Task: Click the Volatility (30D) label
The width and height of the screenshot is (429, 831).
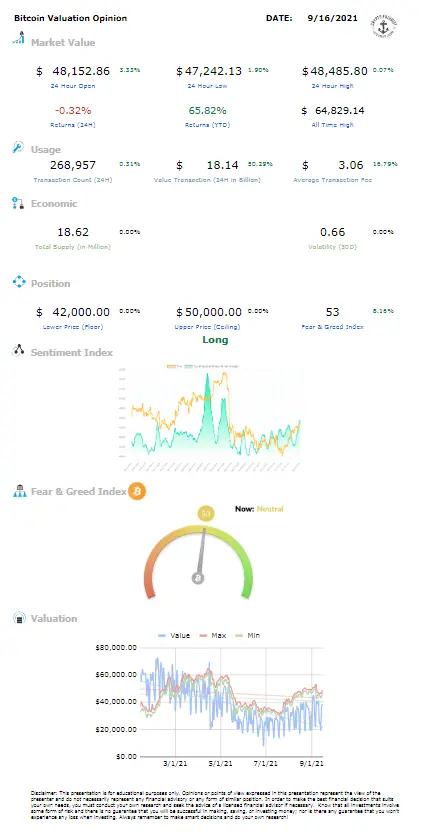Action: click(333, 246)
